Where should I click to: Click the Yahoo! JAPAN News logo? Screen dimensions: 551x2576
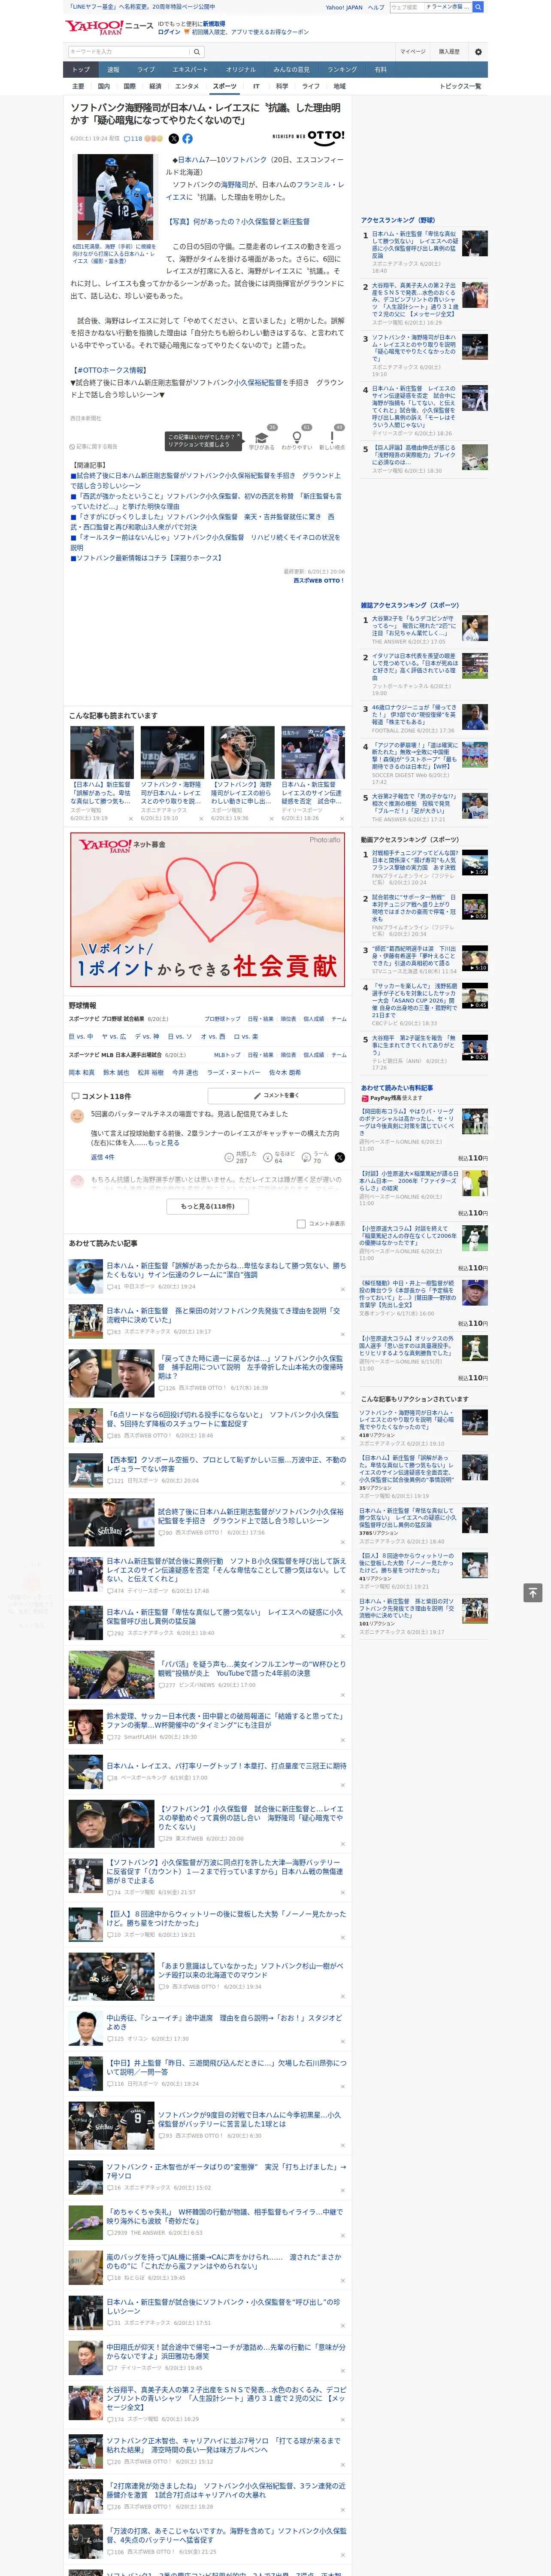click(x=109, y=27)
